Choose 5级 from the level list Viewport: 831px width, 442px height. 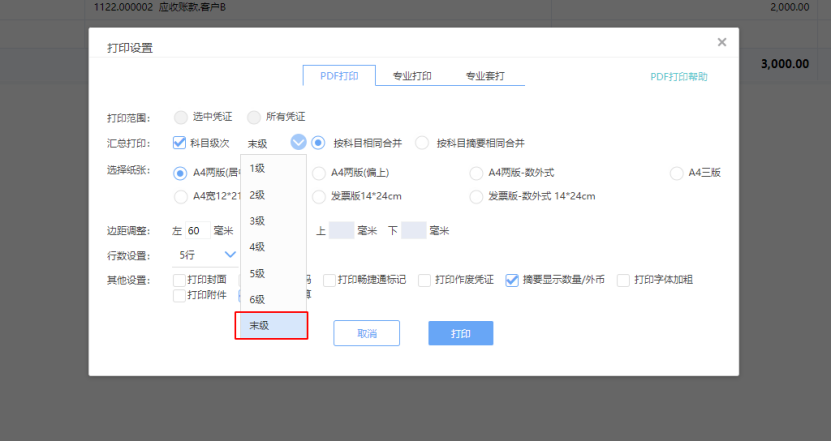click(273, 273)
